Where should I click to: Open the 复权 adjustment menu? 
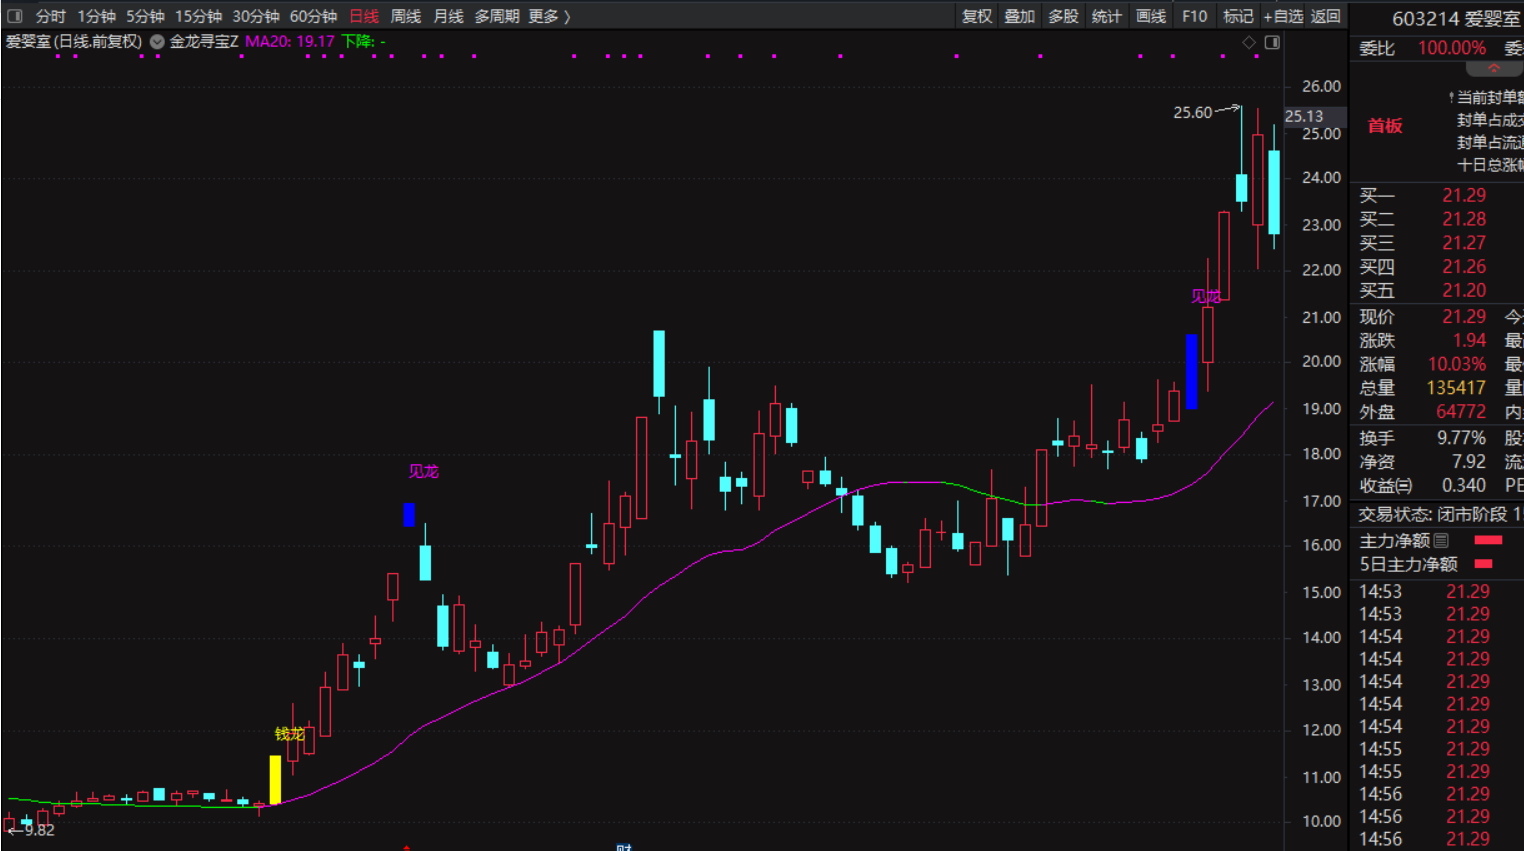976,16
